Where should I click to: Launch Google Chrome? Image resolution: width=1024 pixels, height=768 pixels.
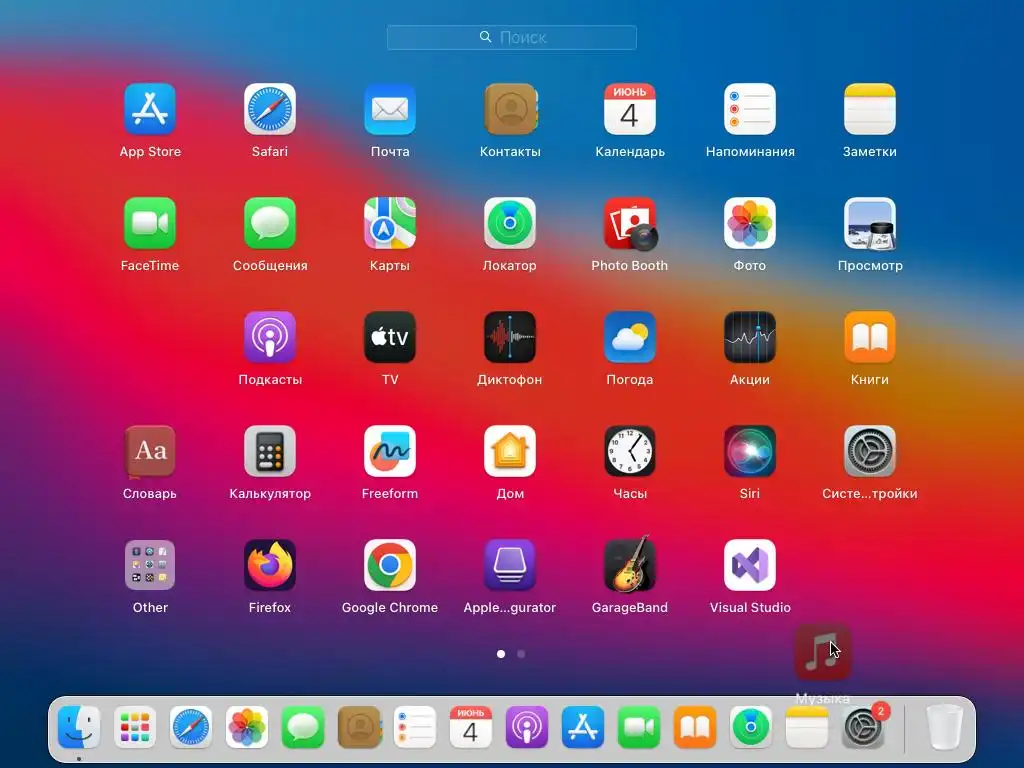(x=390, y=565)
